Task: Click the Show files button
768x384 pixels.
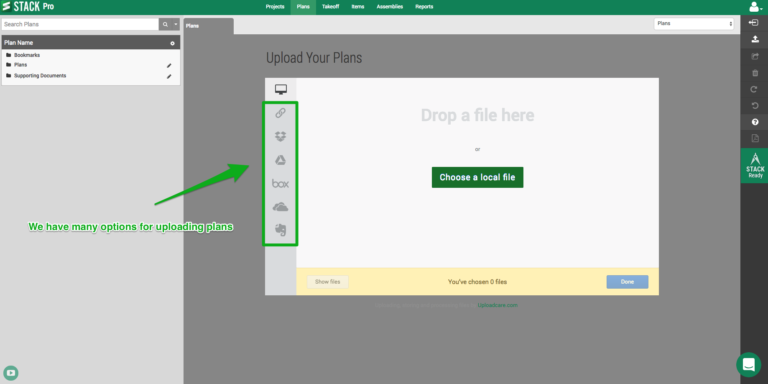Action: [x=328, y=282]
